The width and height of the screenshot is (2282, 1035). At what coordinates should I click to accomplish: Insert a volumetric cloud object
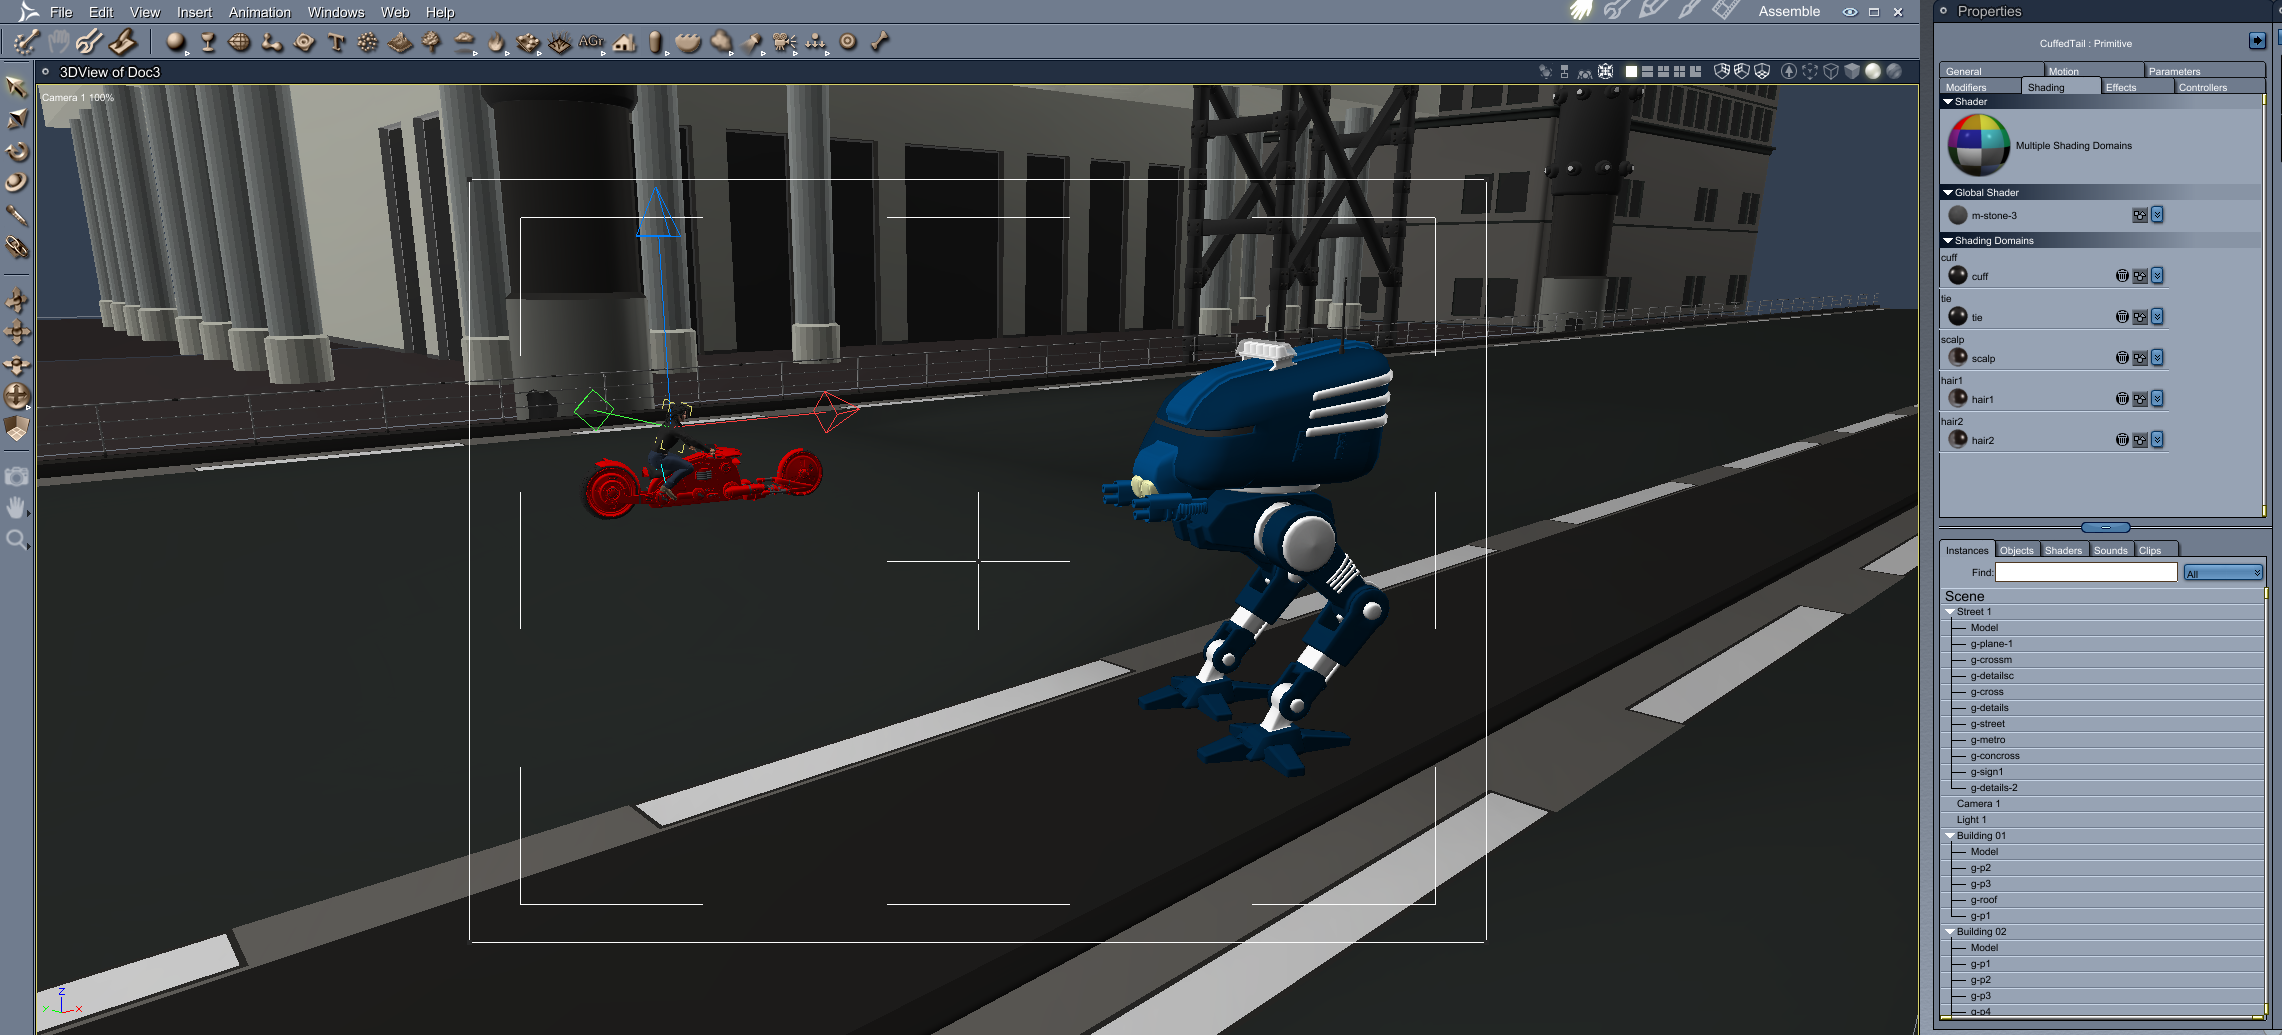(x=464, y=42)
